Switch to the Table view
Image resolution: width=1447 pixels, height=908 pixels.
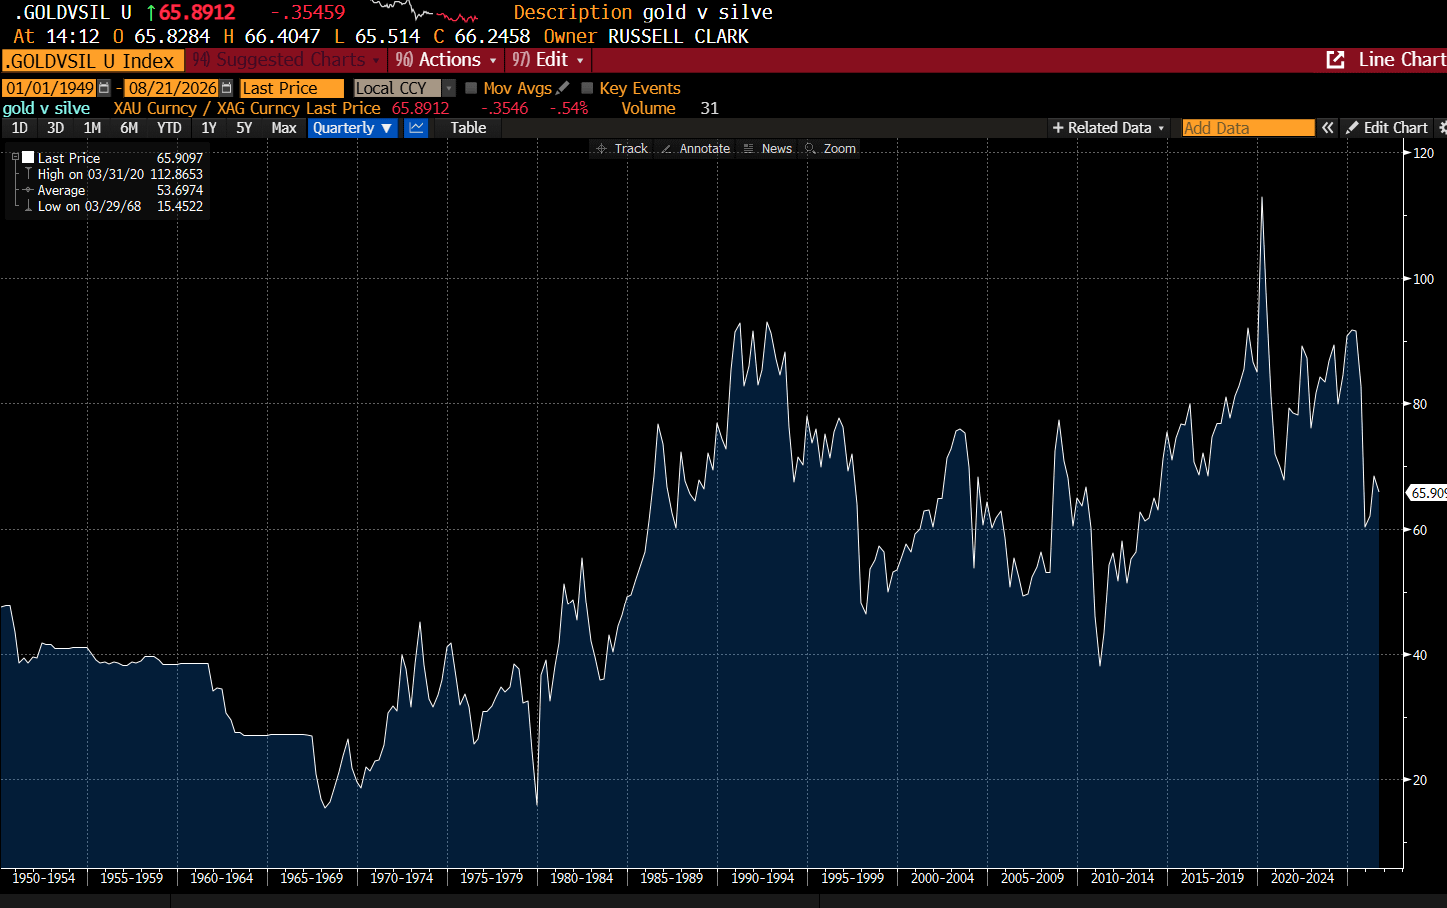click(468, 128)
